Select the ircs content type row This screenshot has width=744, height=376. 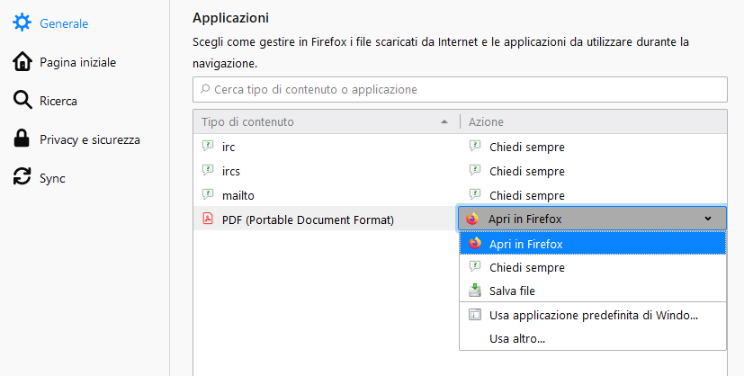(326, 171)
